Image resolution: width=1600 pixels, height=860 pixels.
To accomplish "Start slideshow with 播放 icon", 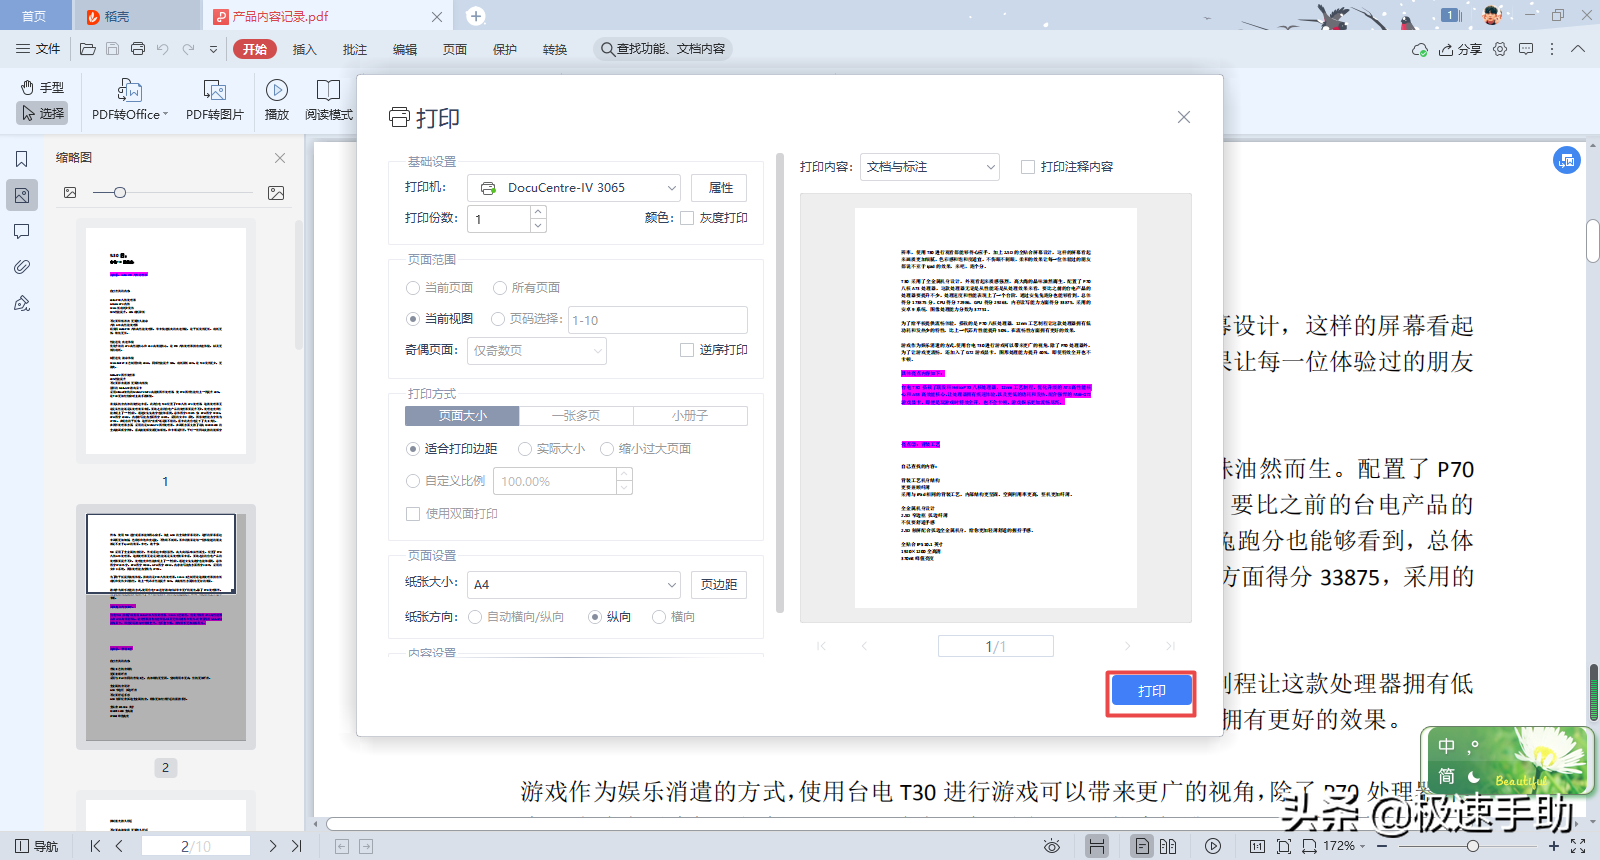I will click(x=277, y=100).
